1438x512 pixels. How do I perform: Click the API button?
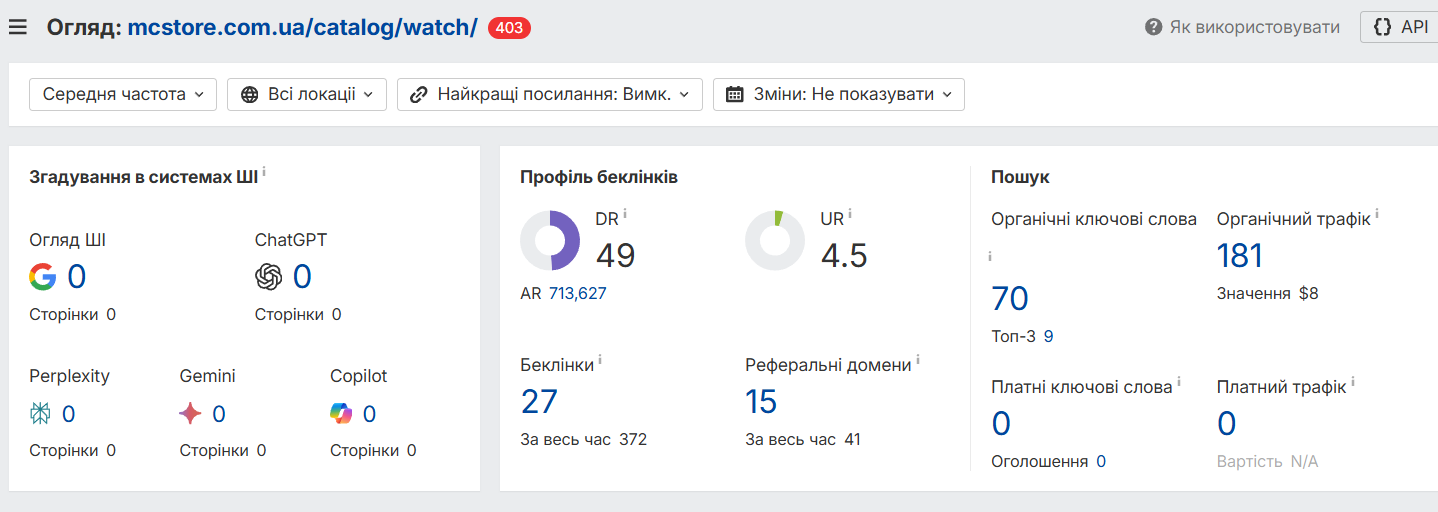(1400, 27)
